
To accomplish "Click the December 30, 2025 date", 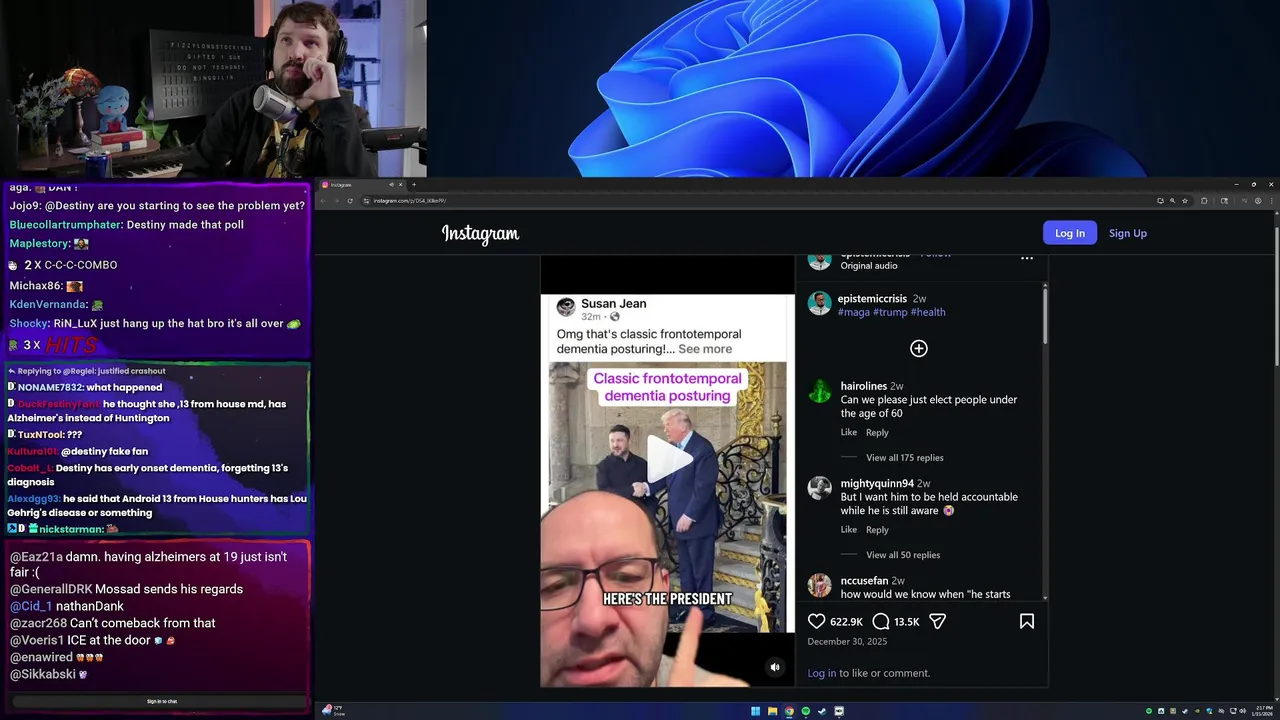I will (x=847, y=642).
